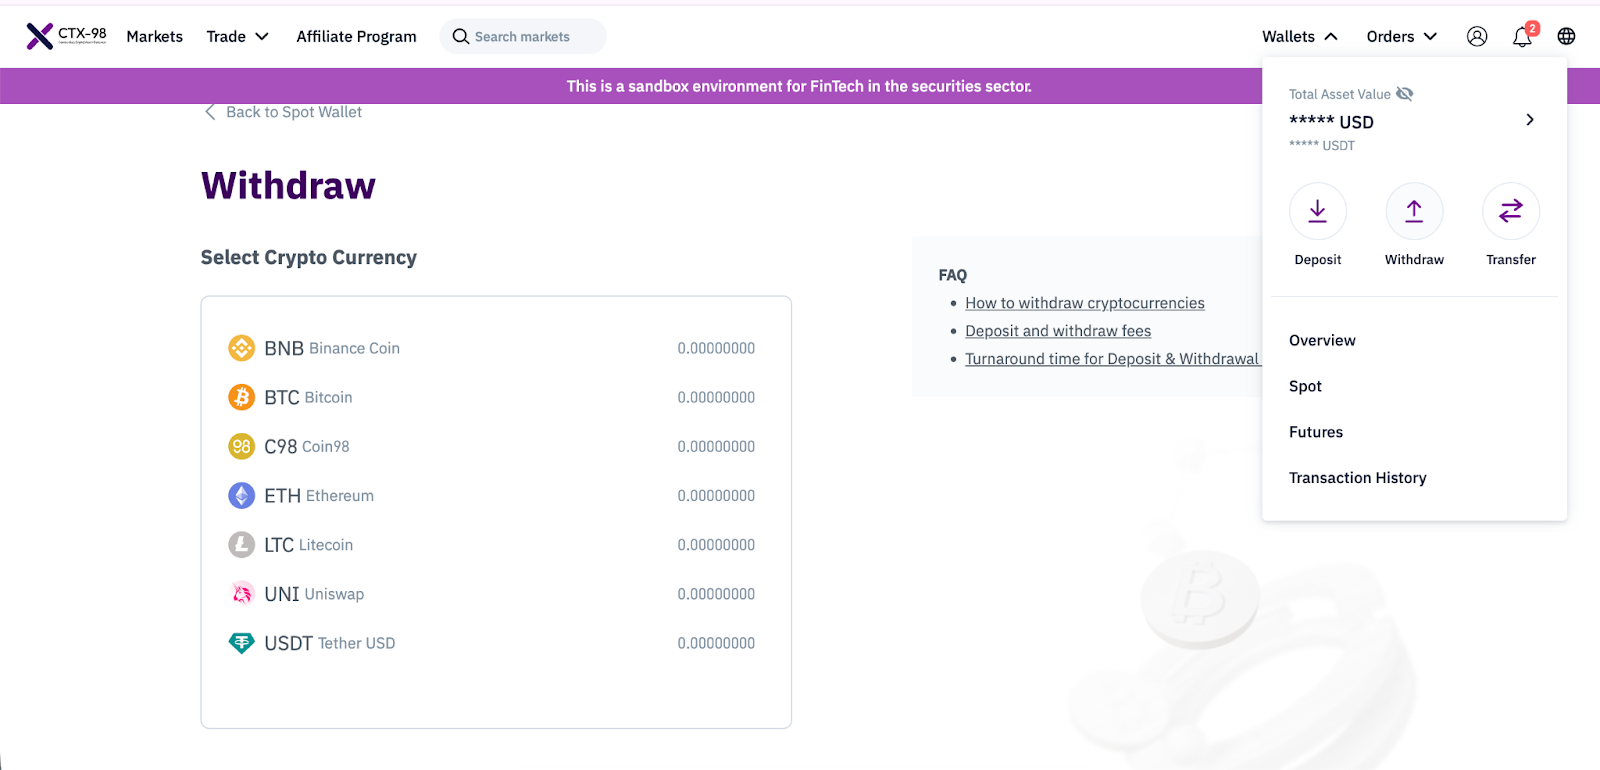Click the Deposit label in the wallet panel
The width and height of the screenshot is (1600, 770).
coord(1318,259)
